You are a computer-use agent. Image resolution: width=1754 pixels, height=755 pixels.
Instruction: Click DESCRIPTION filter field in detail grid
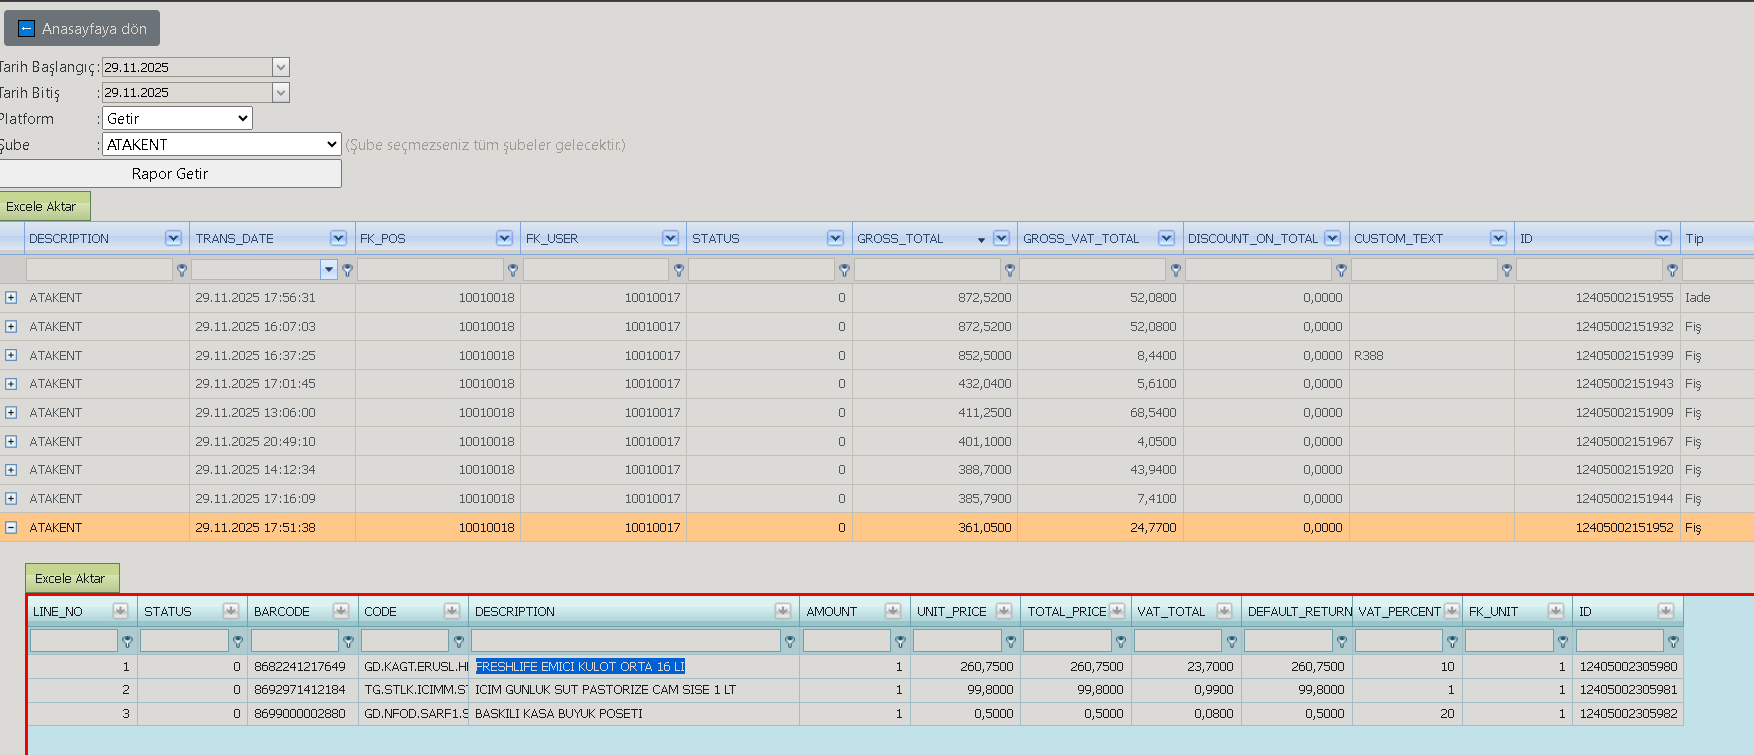pos(626,640)
